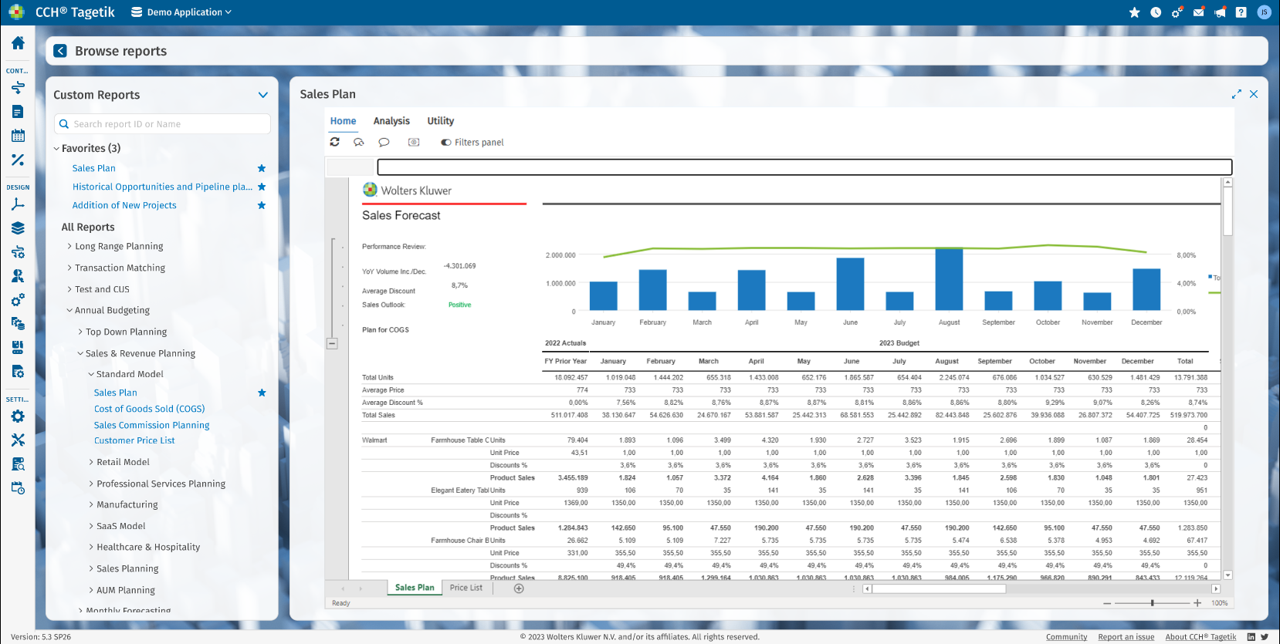
Task: Click the megaphone announcements icon
Action: (x=1219, y=12)
